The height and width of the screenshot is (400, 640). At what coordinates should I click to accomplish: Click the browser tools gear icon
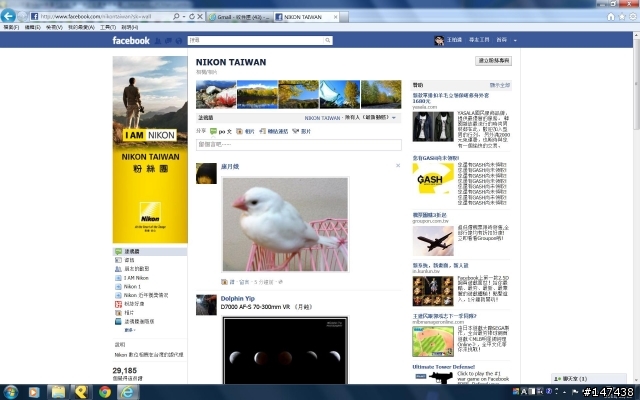click(633, 17)
